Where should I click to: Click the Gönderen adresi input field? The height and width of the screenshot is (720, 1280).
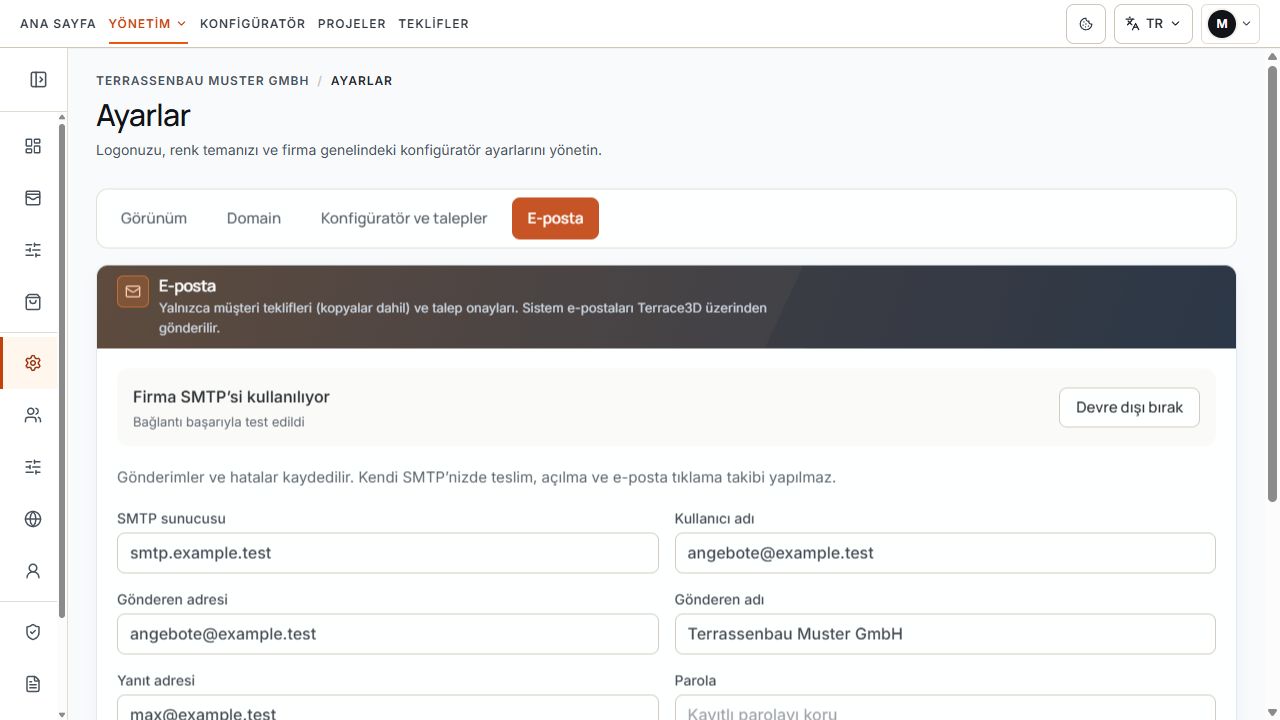(x=388, y=634)
